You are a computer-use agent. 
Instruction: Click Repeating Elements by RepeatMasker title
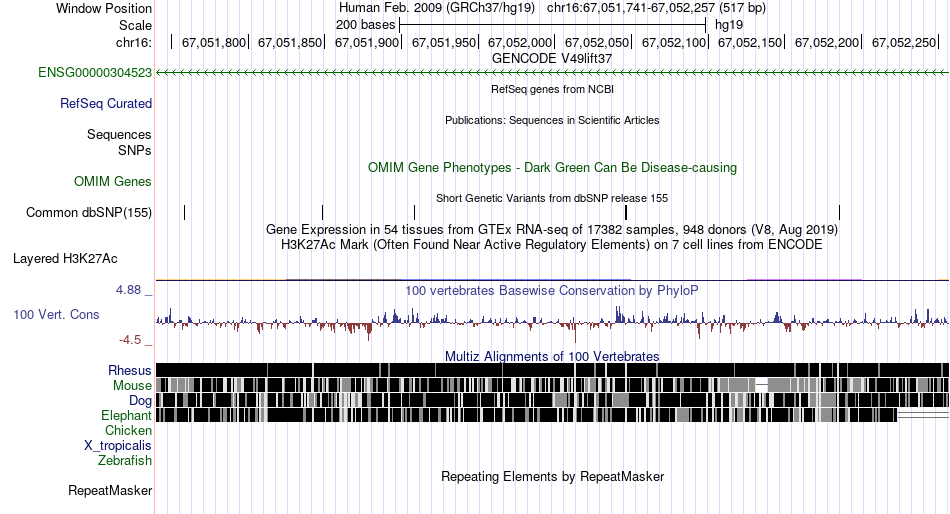click(x=553, y=476)
